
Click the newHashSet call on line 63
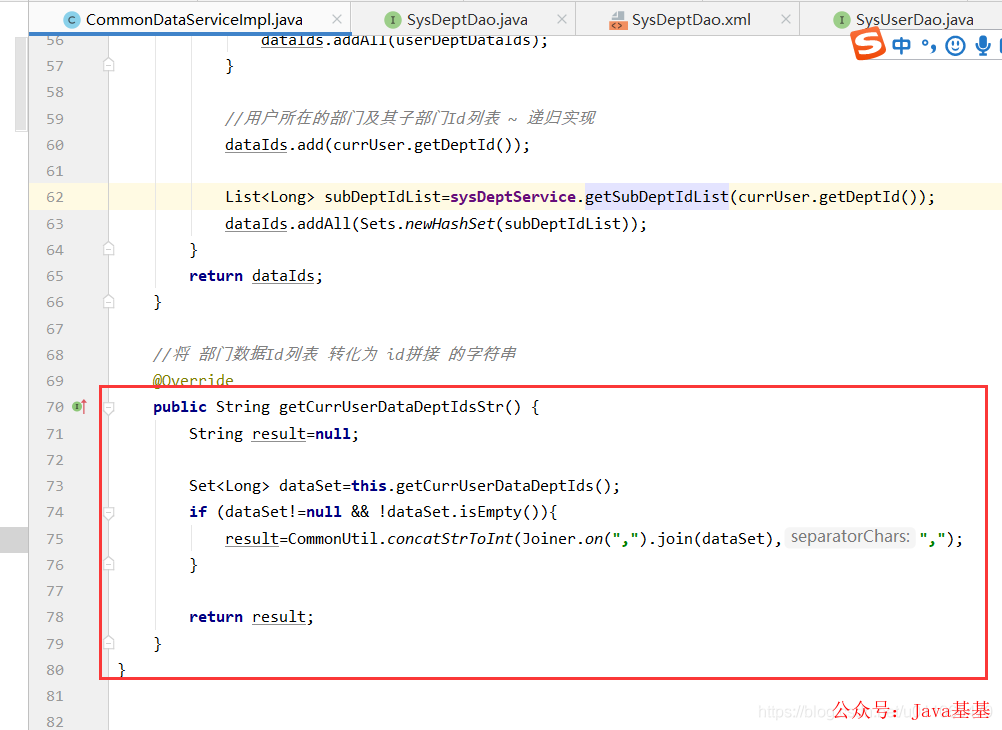(450, 224)
